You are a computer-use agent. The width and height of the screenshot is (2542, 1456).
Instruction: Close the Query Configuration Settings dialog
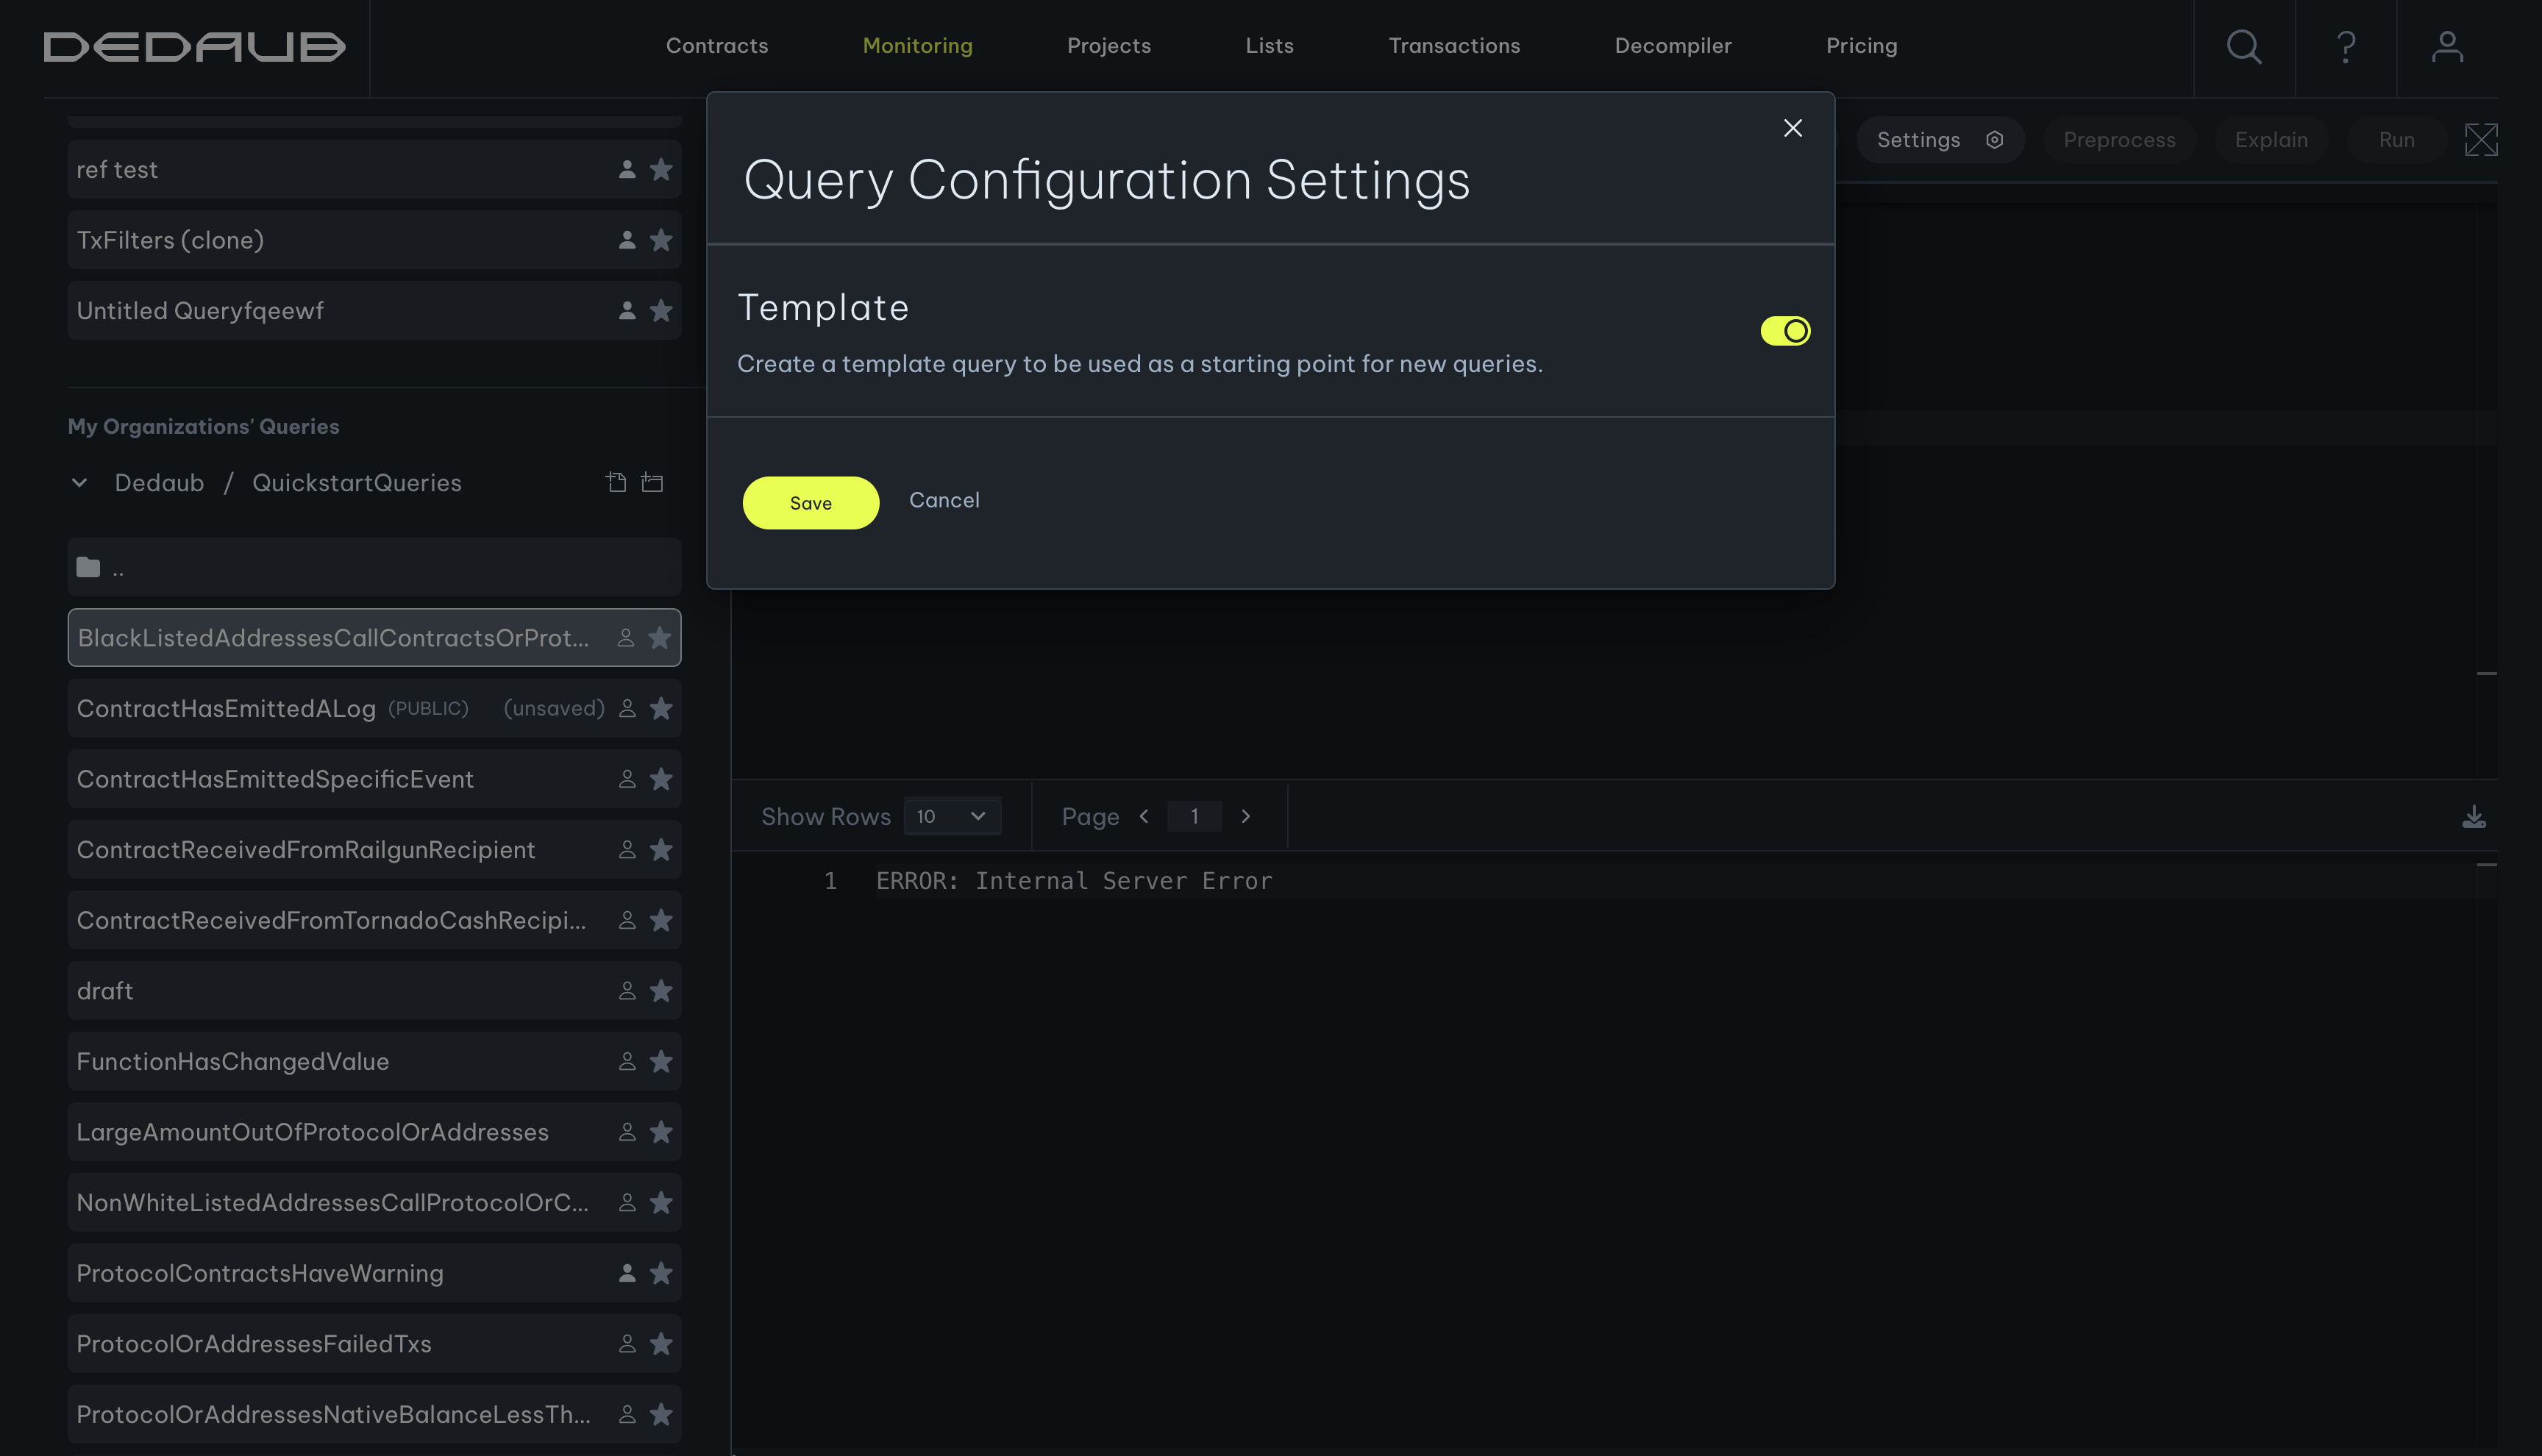tap(1792, 128)
